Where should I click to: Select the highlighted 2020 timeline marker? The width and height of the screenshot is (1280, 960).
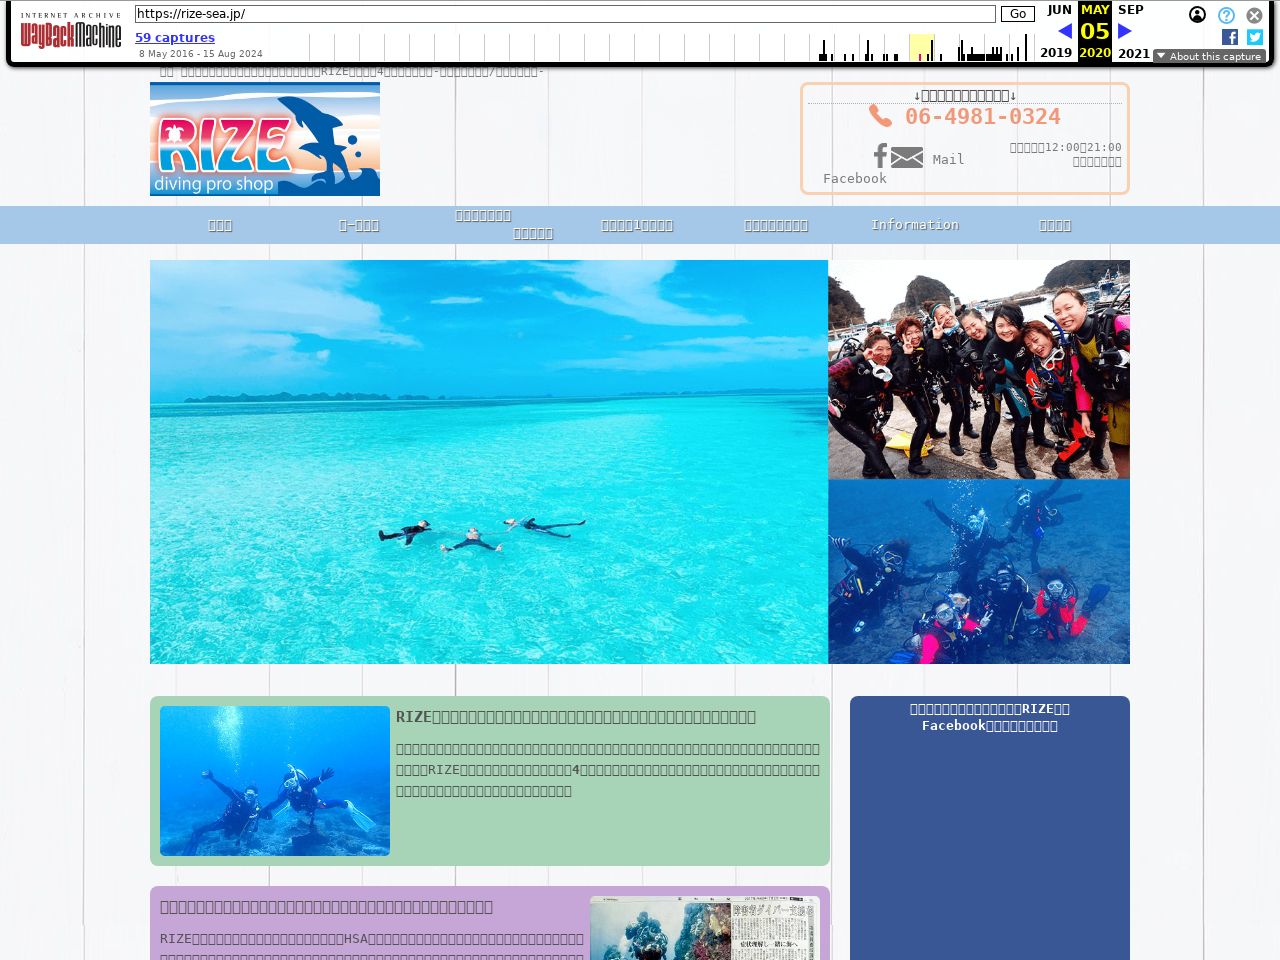click(921, 47)
